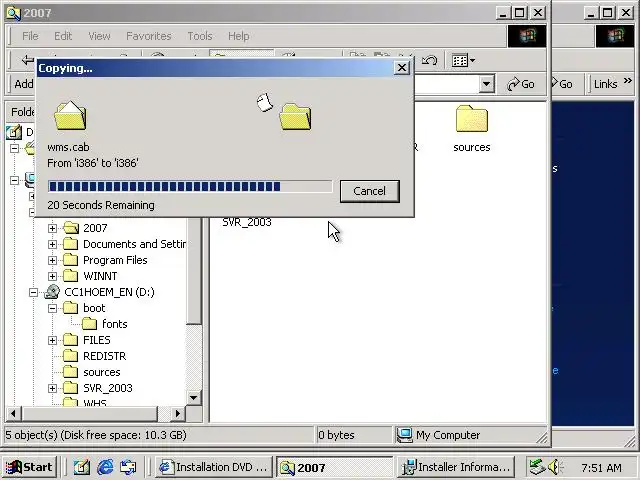Click the My Computer status bar icon
Screen dimensions: 640x480
point(404,435)
